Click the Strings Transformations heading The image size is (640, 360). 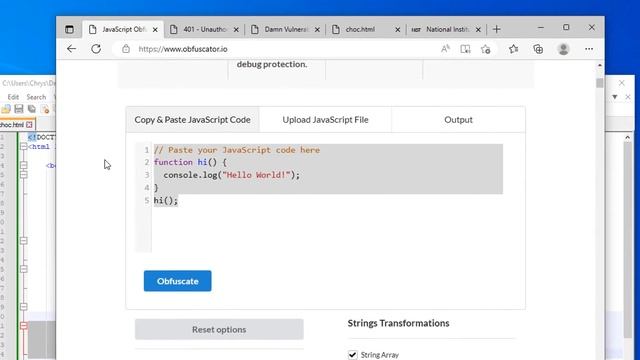tap(398, 323)
